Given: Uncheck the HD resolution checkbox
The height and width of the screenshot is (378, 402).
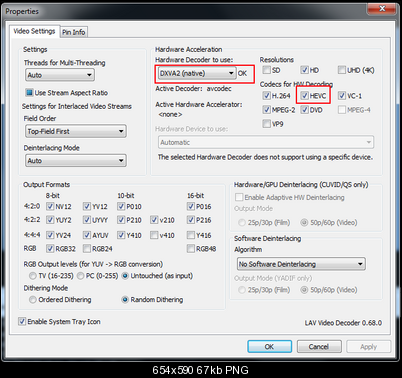Looking at the screenshot, I should tap(304, 70).
